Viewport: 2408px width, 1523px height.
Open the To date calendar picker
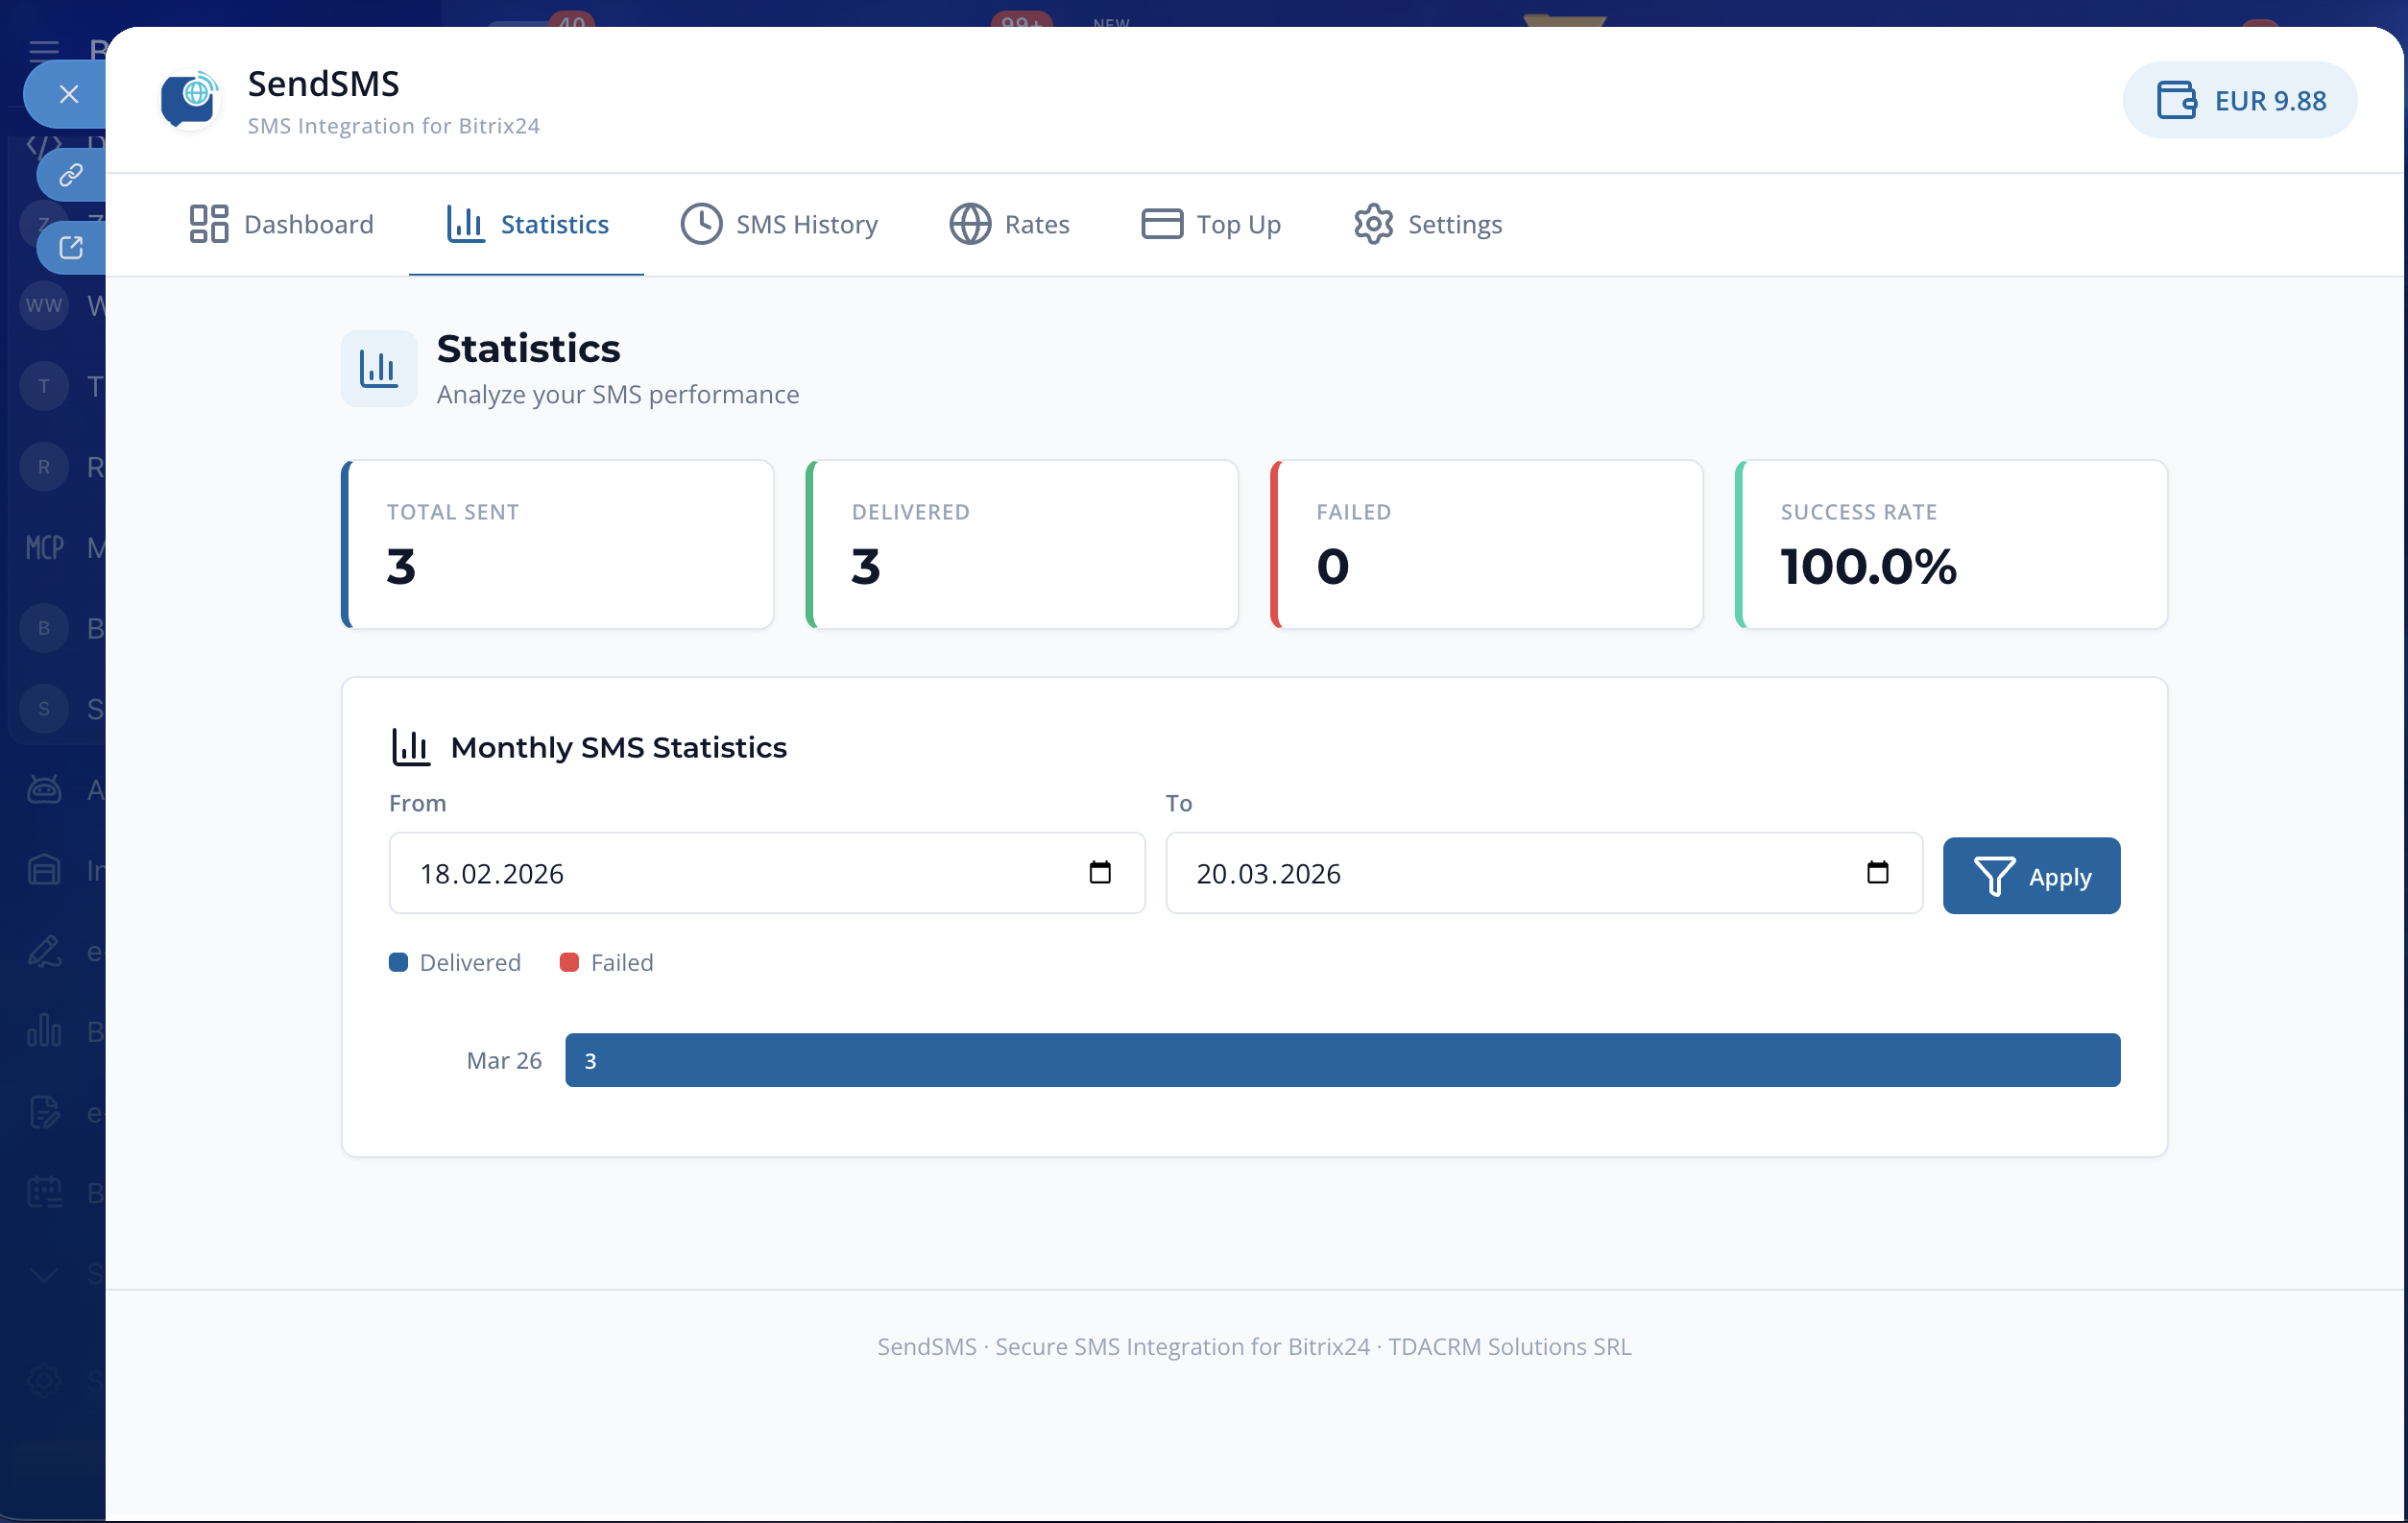point(1877,872)
